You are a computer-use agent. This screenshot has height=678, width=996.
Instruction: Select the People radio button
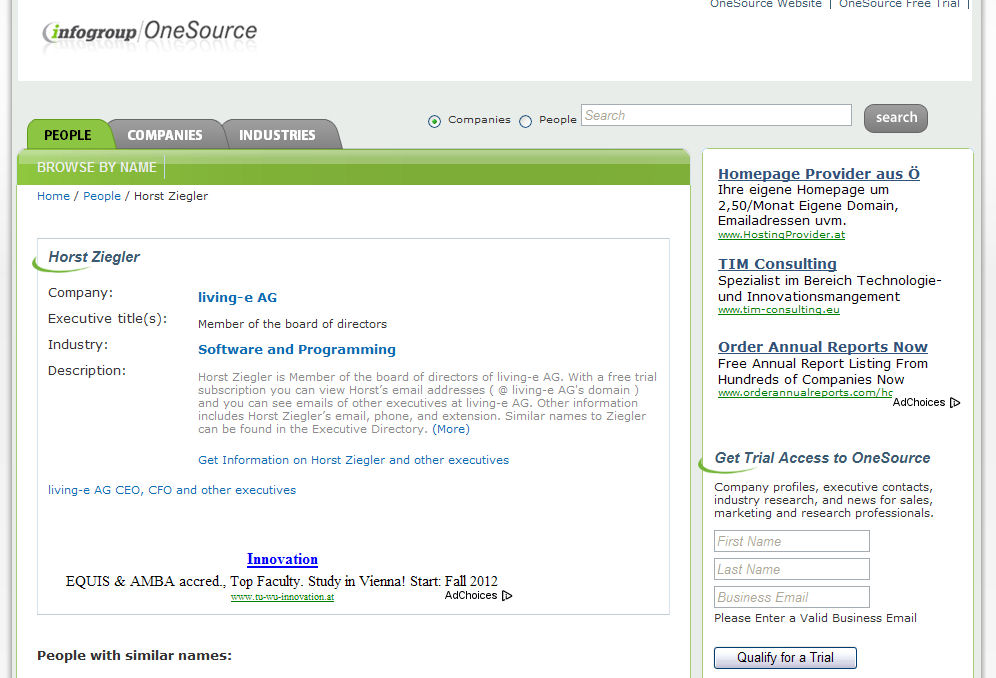pyautogui.click(x=525, y=121)
